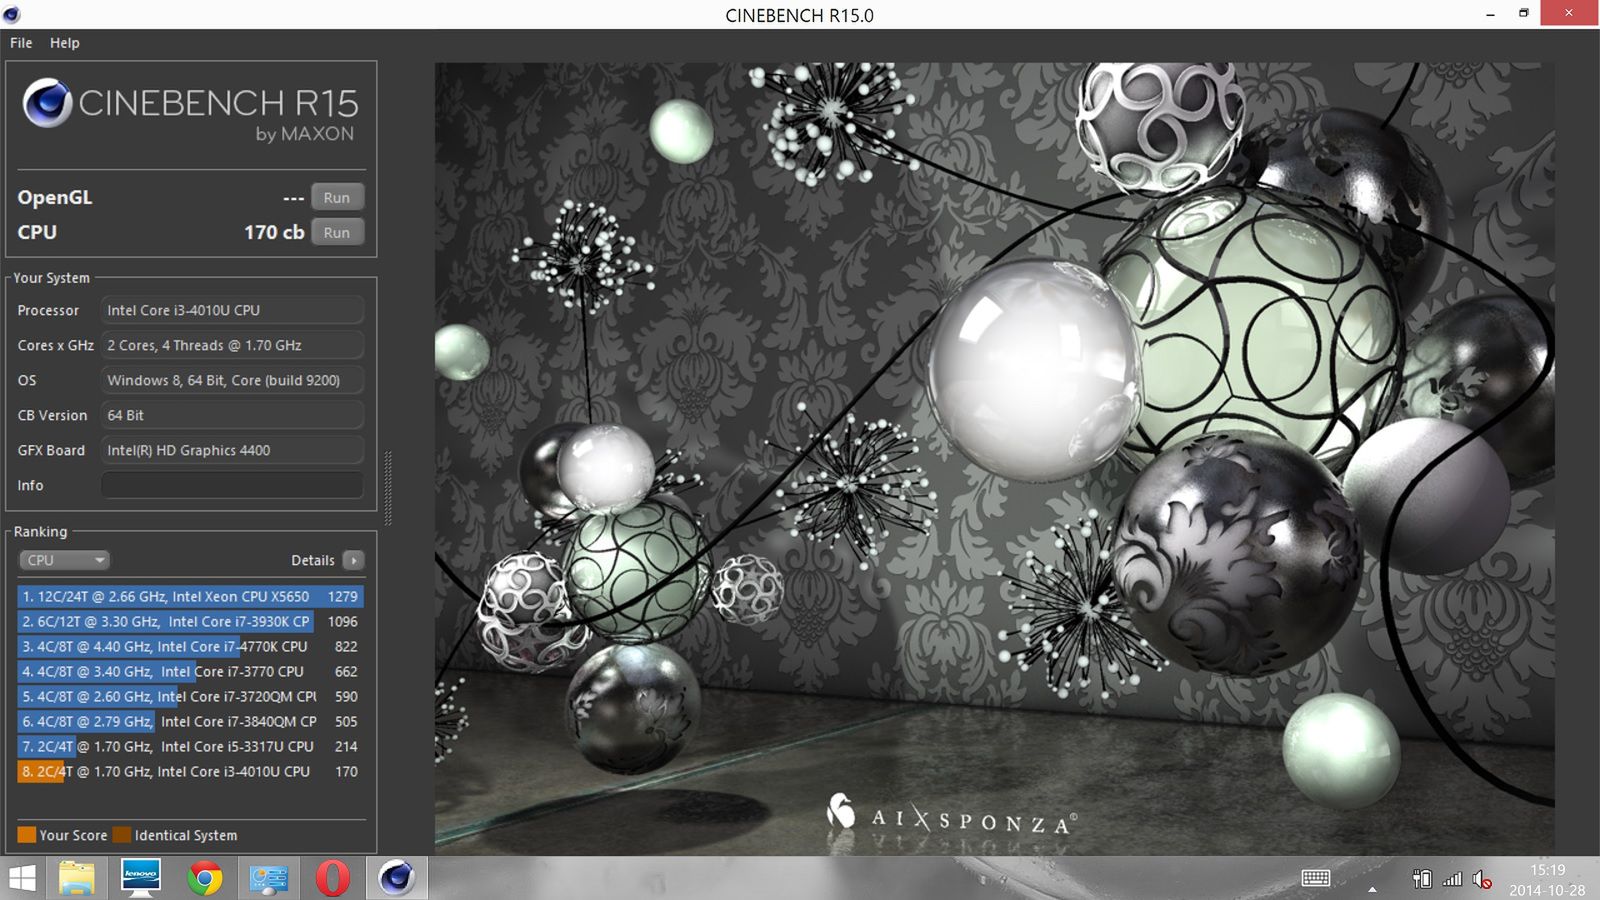Run the OpenGL benchmark
The image size is (1600, 900).
(337, 198)
